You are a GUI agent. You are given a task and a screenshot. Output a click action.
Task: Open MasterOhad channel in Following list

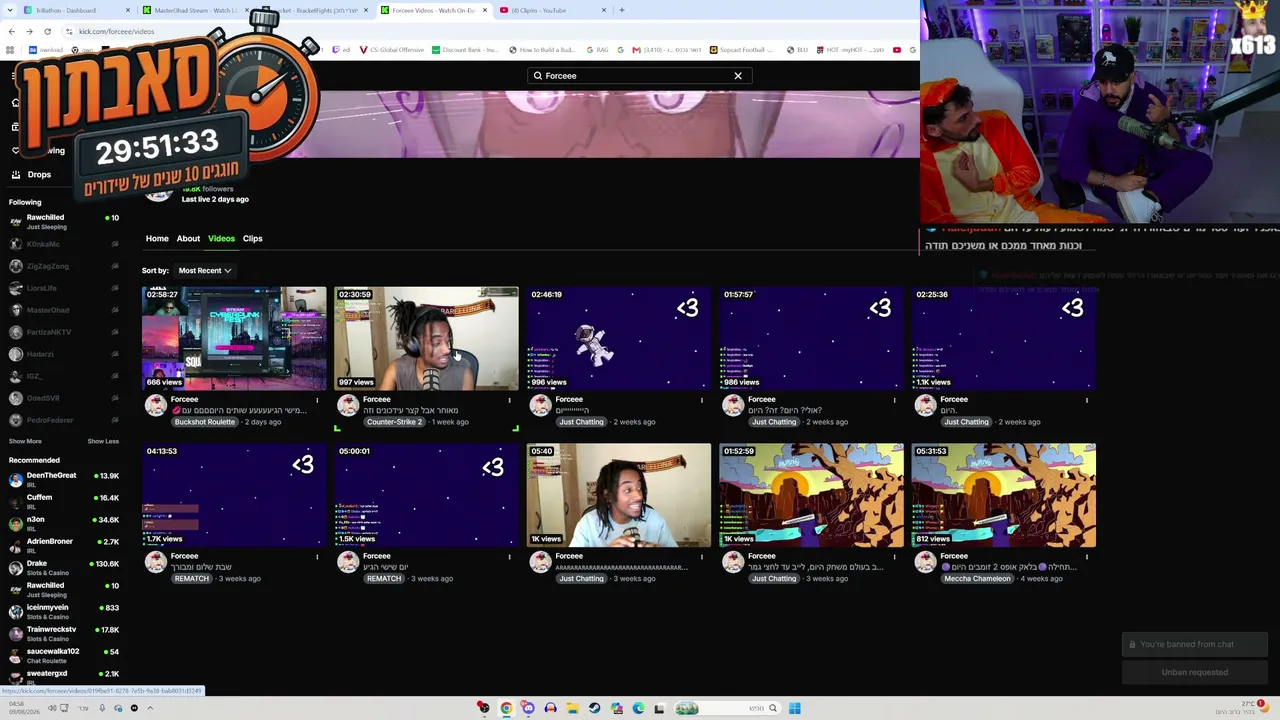pos(64,310)
